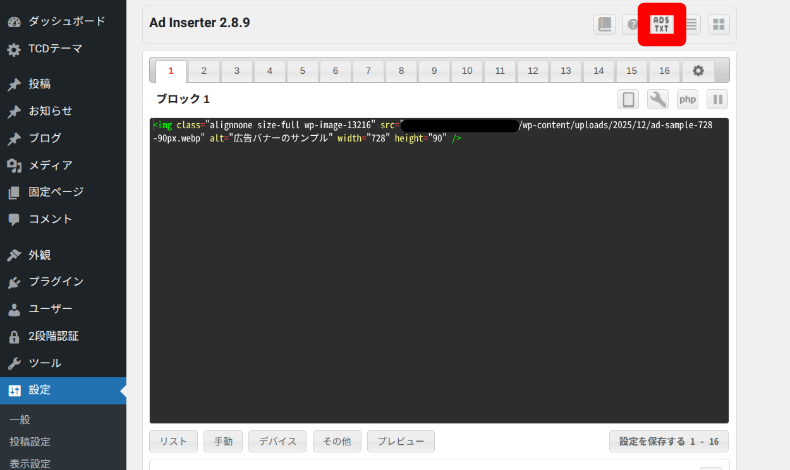Click the tools wrench sidebar icon
This screenshot has height=470, width=790.
point(14,364)
